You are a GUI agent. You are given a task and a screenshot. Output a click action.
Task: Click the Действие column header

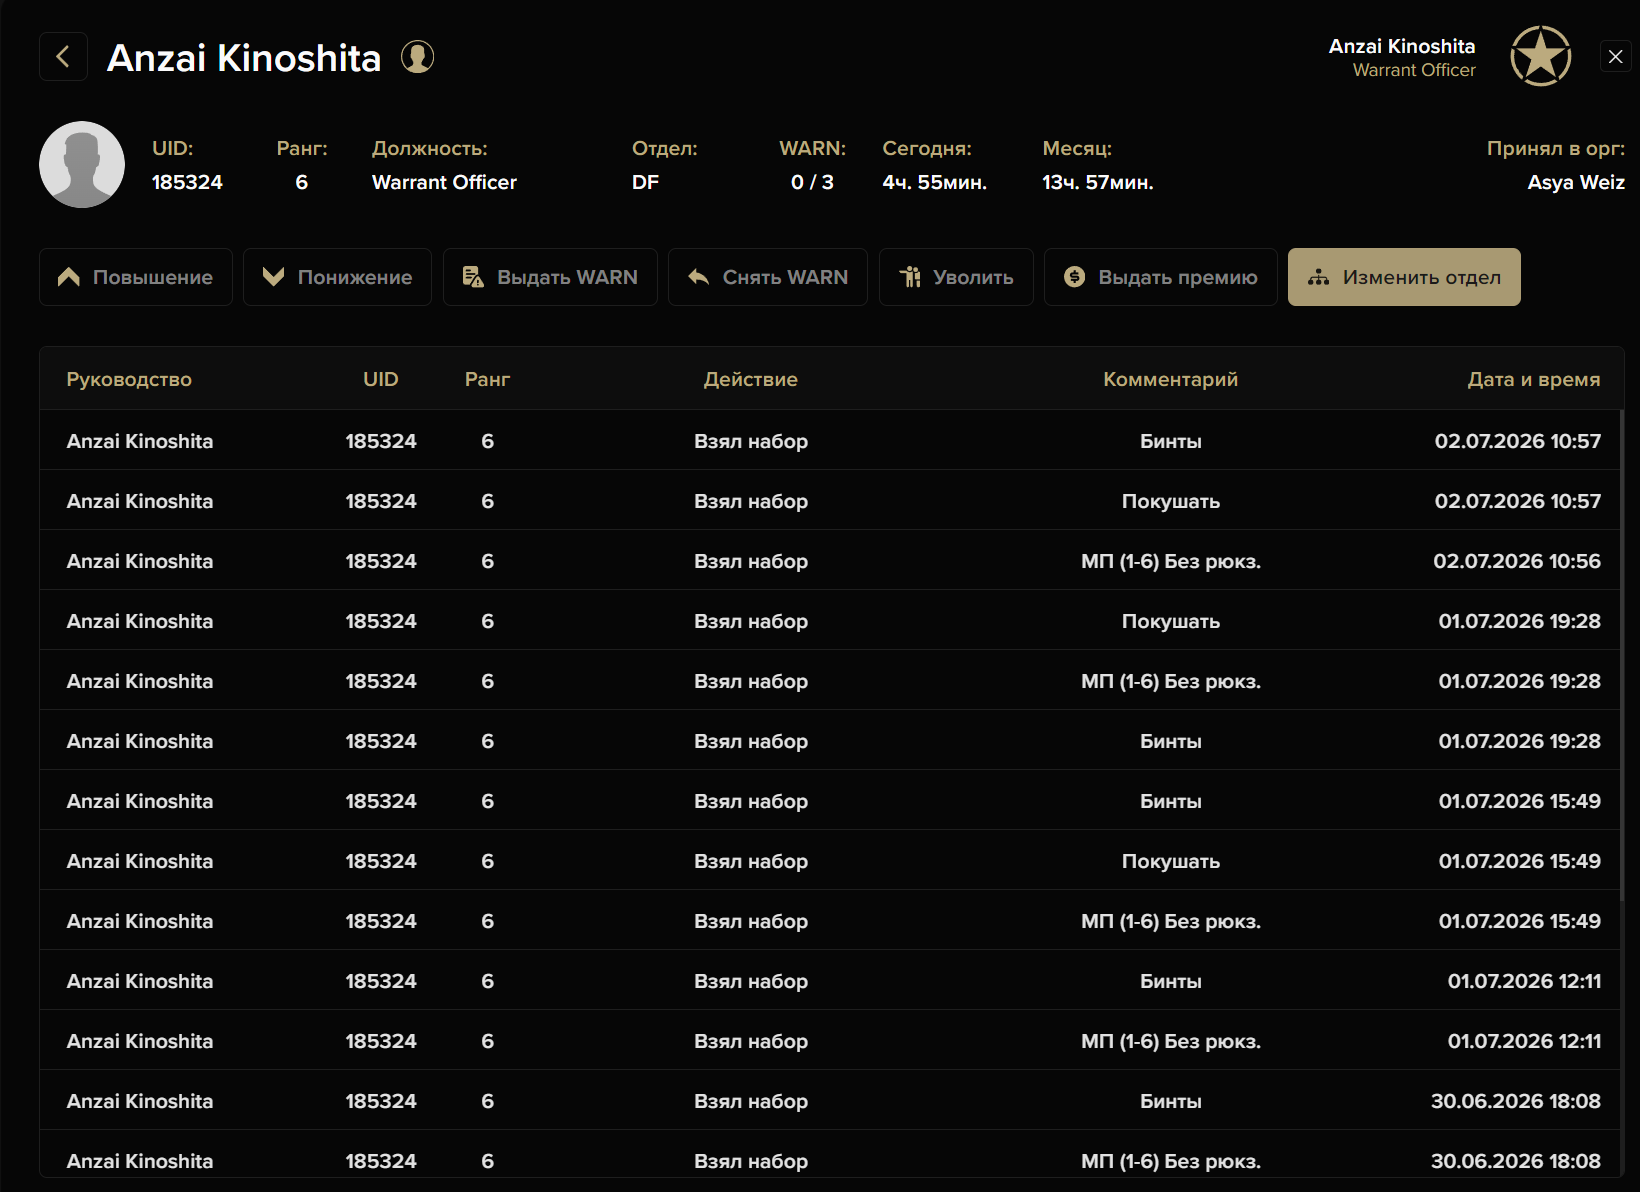[751, 379]
